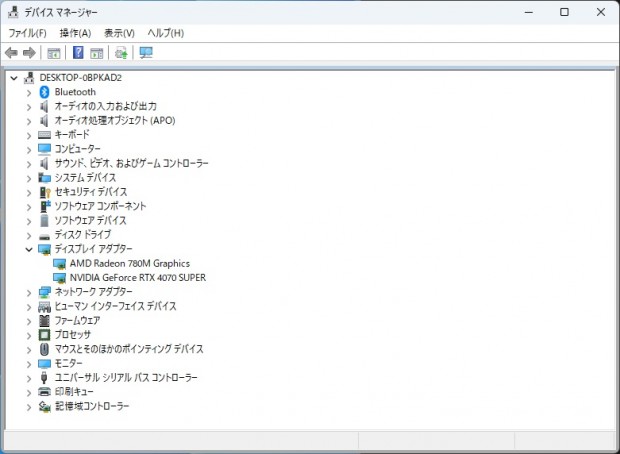Screen dimensions: 620x454
Task: Click the ユニバーサル シリアル バス USB icon
Action: (x=44, y=378)
